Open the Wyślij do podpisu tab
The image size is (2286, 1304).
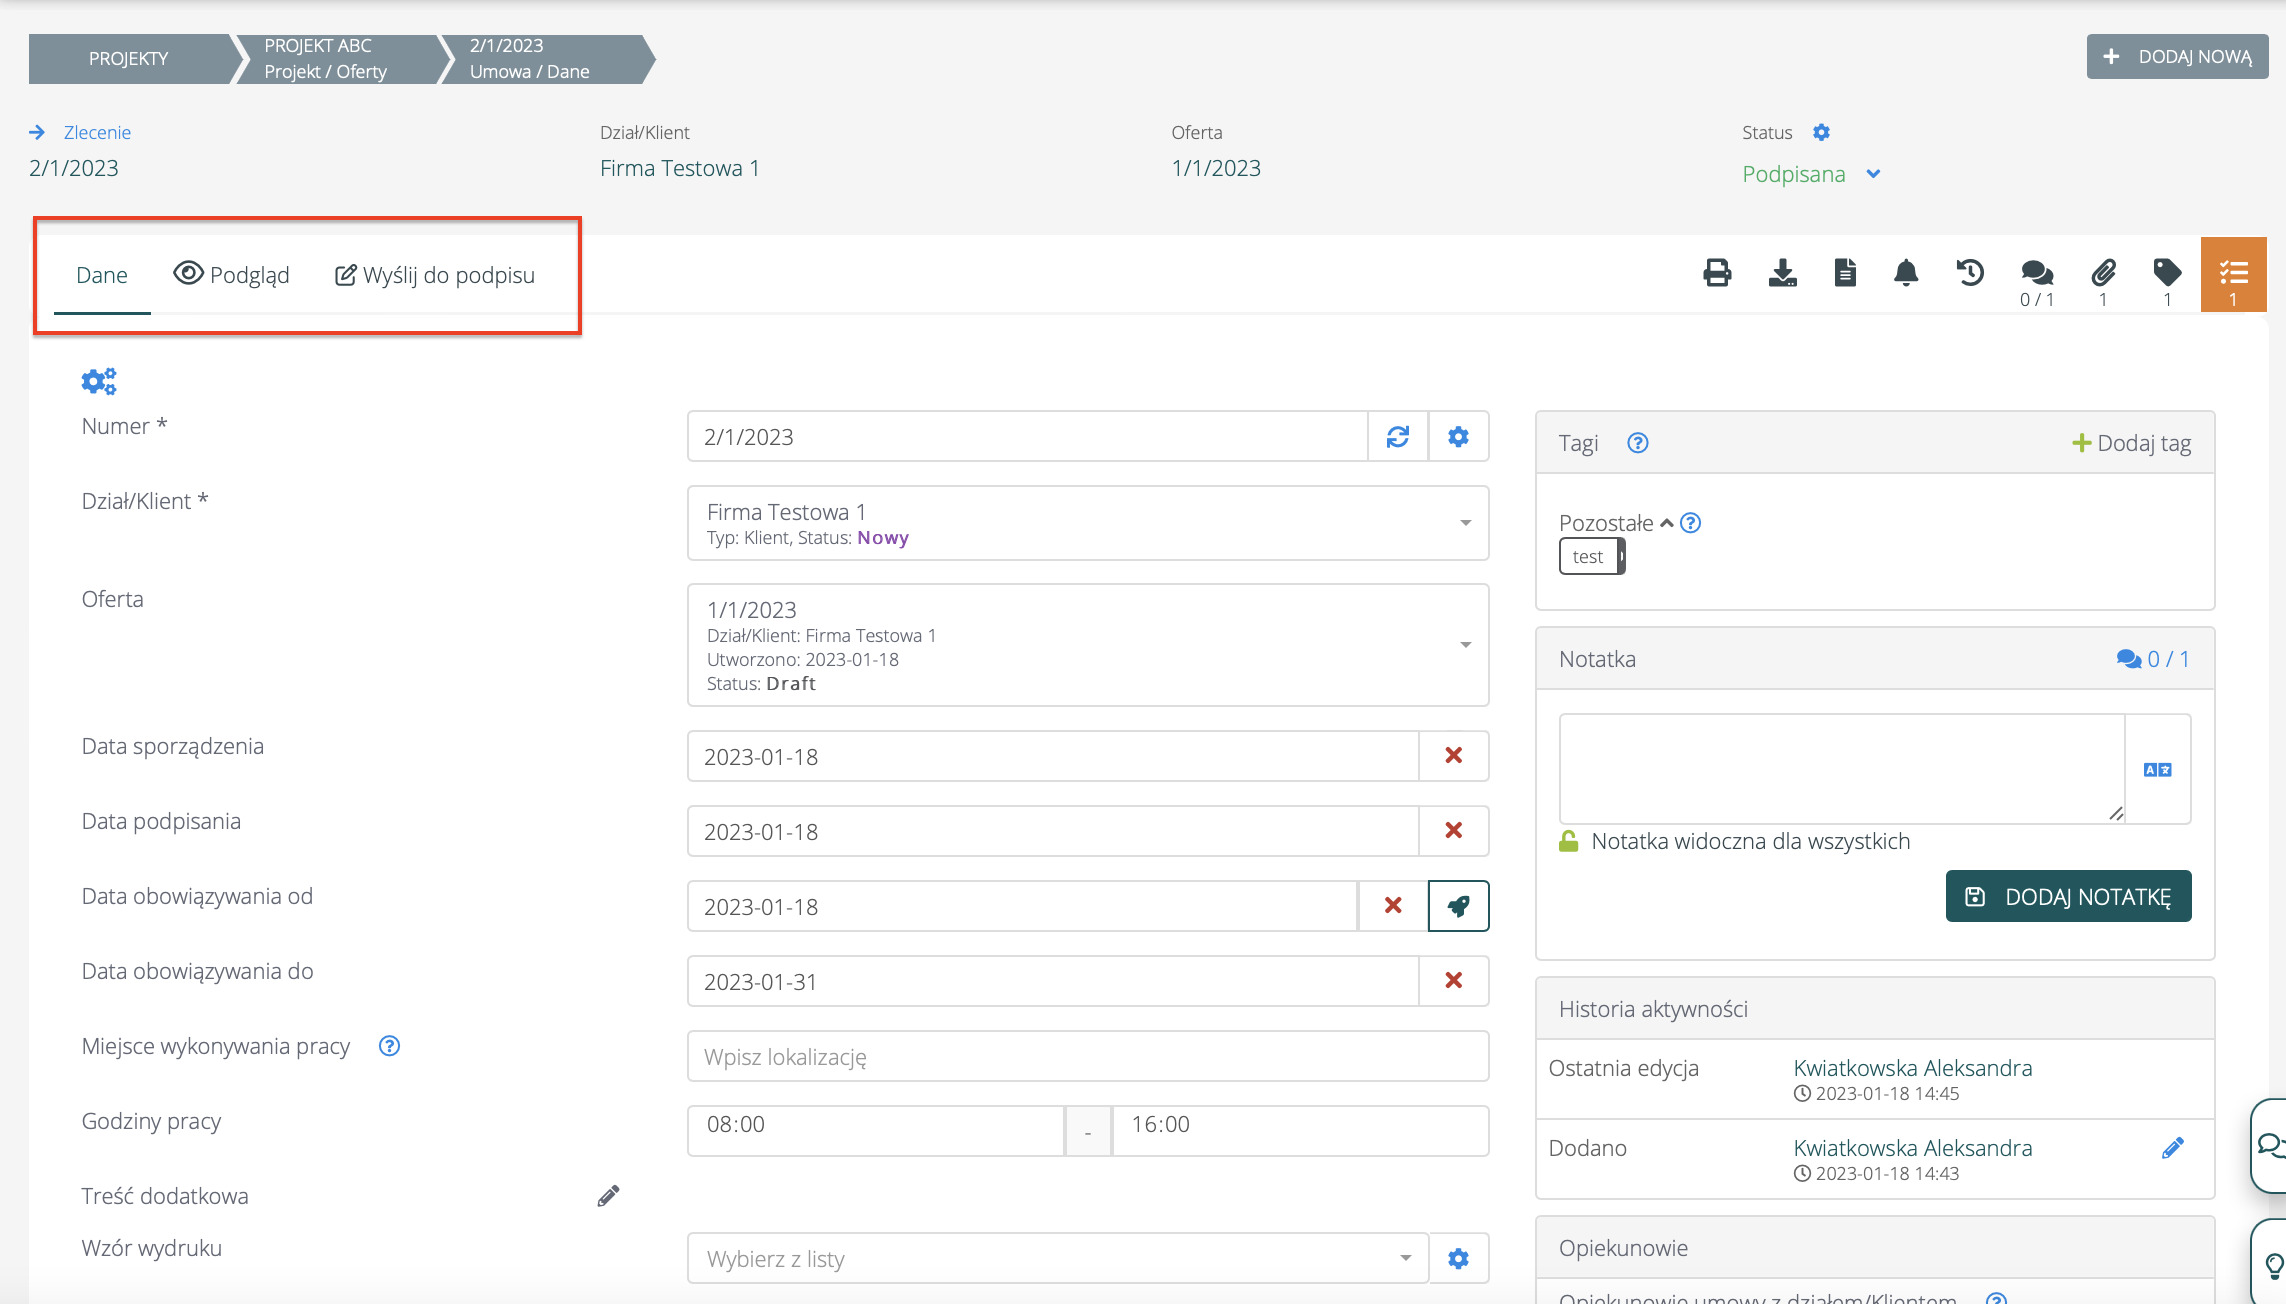pos(435,275)
